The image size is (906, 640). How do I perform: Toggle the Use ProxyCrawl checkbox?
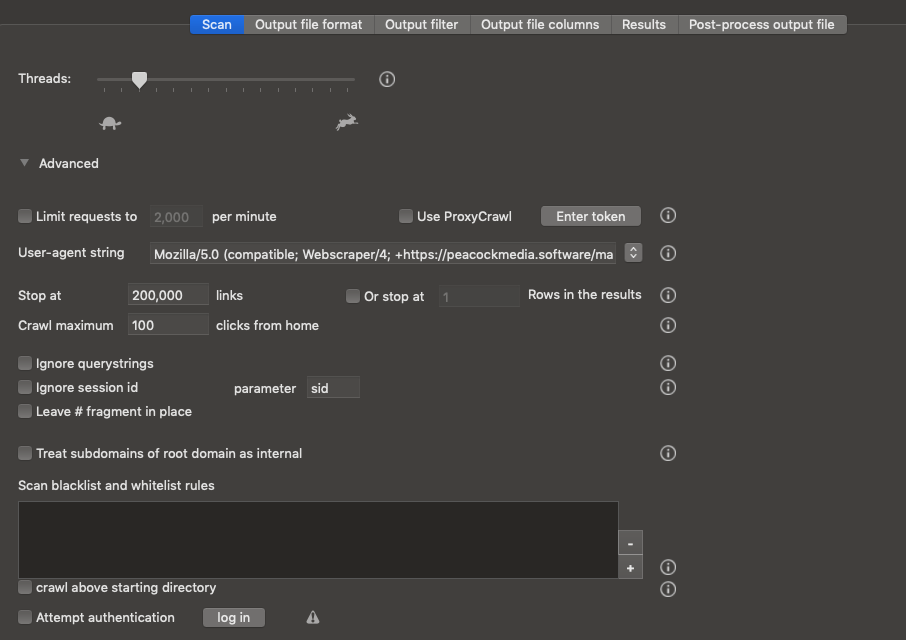406,216
